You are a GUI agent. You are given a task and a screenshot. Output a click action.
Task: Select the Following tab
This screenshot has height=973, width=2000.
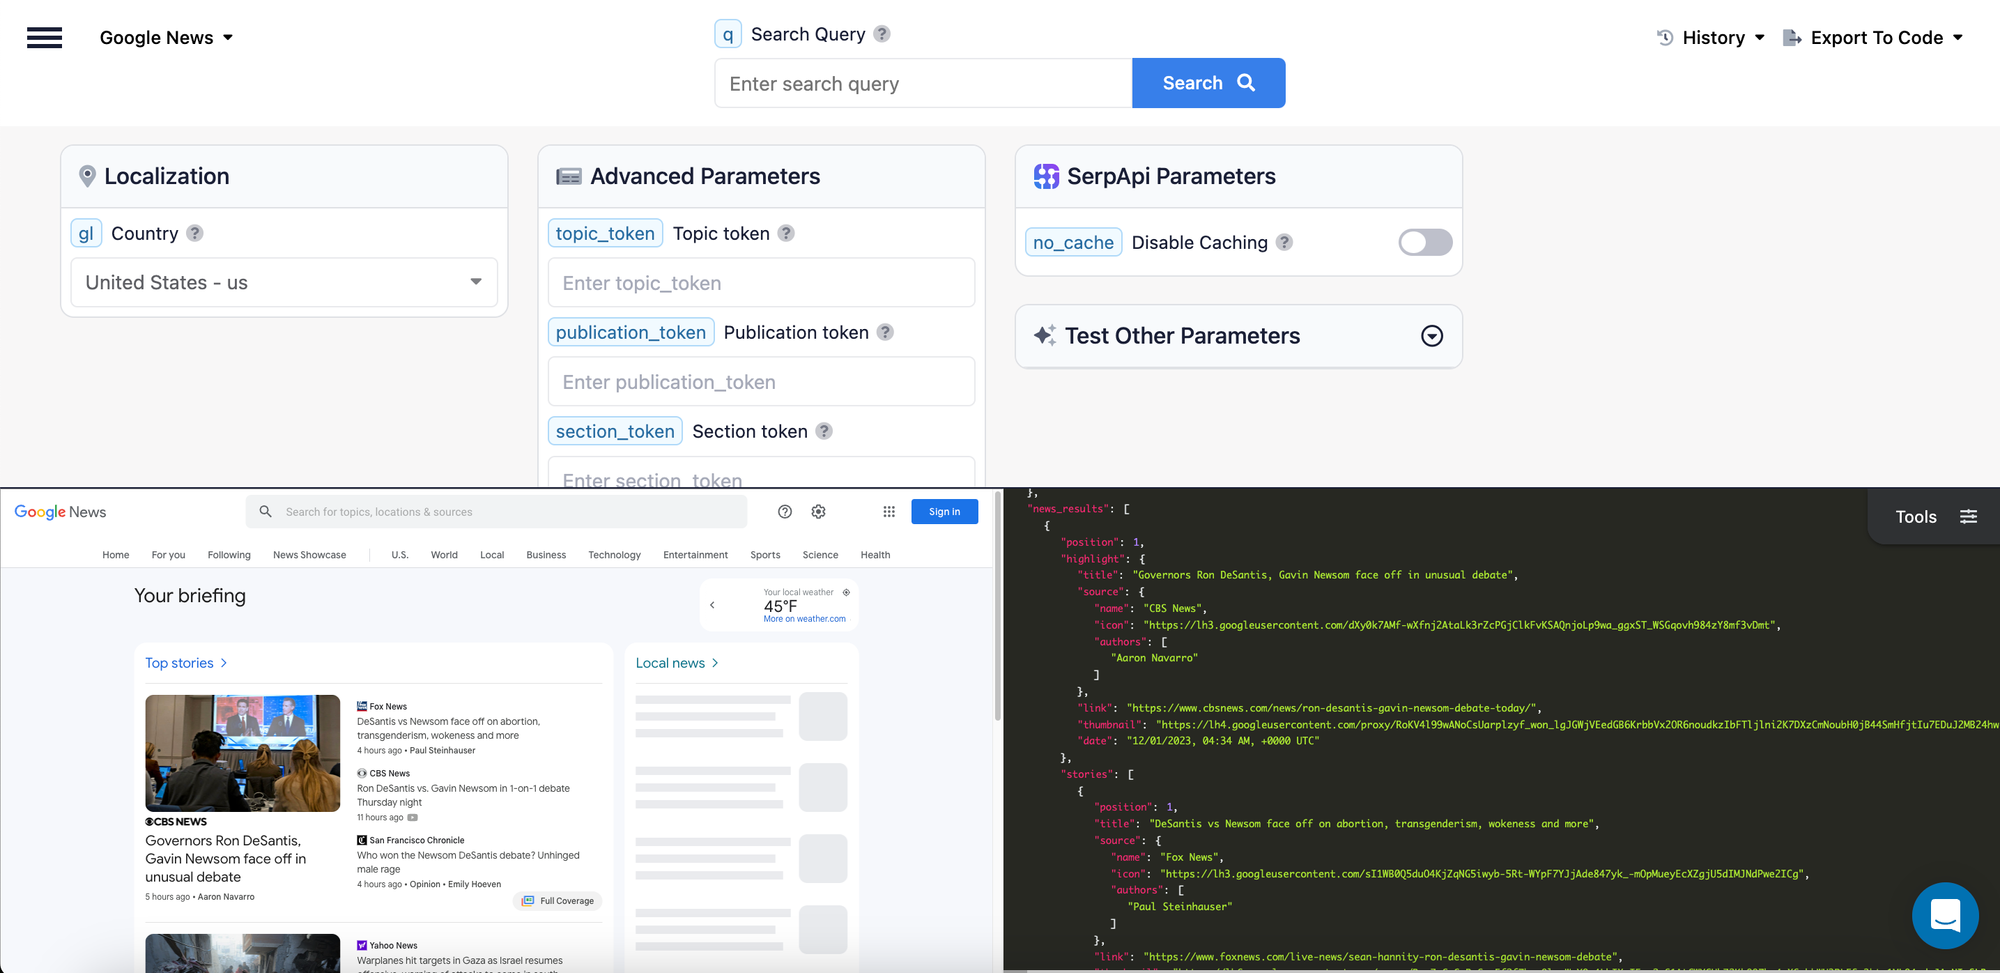229,555
